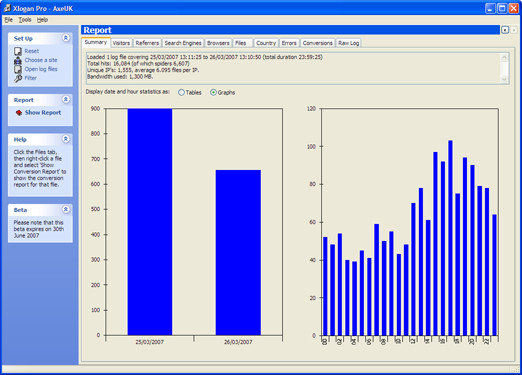Click the 'Bandwidth used: 1,300 MB' line
This screenshot has width=522, height=375.
coord(120,77)
